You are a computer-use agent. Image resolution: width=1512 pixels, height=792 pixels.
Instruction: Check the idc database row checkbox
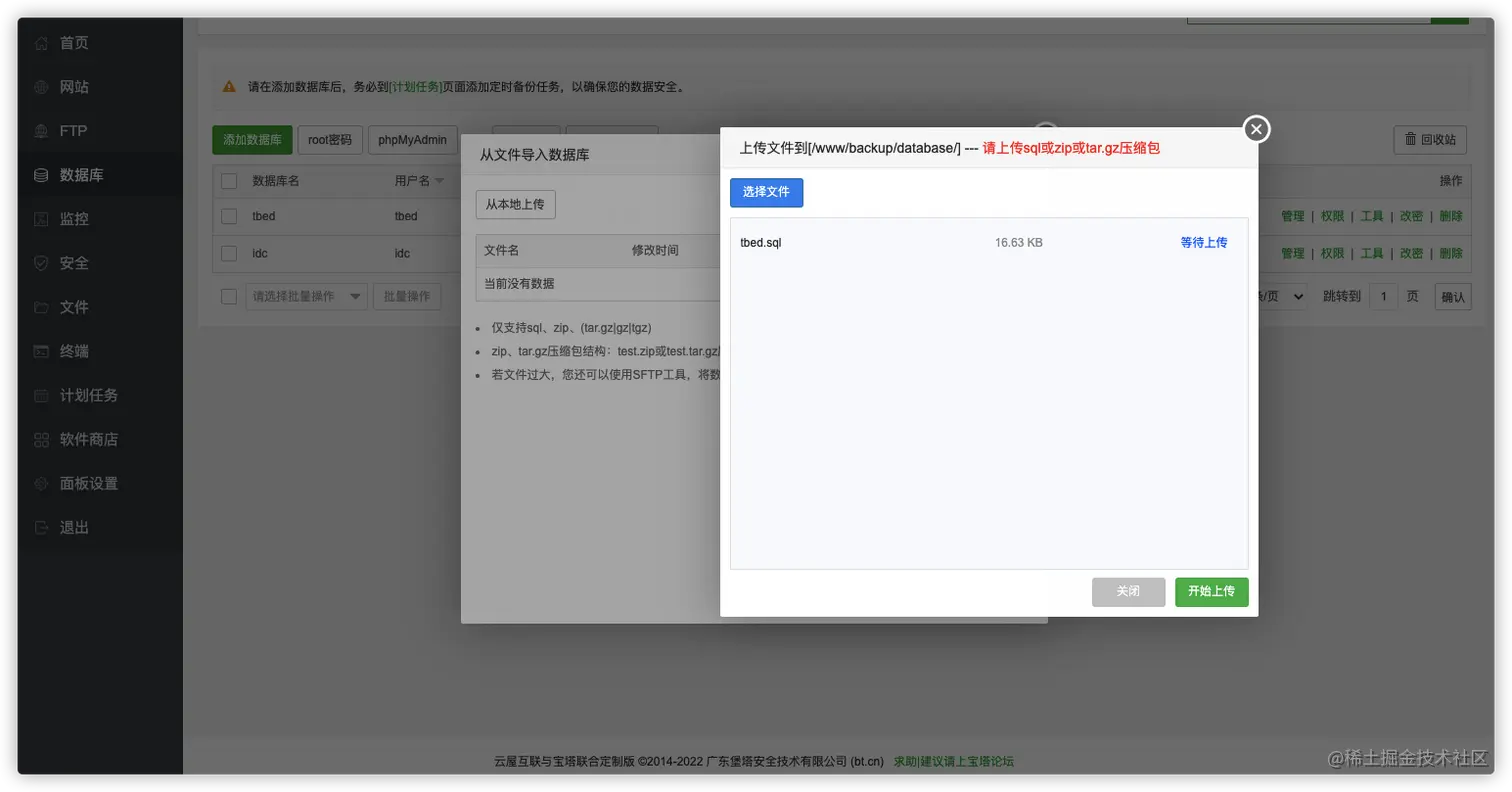tap(228, 253)
